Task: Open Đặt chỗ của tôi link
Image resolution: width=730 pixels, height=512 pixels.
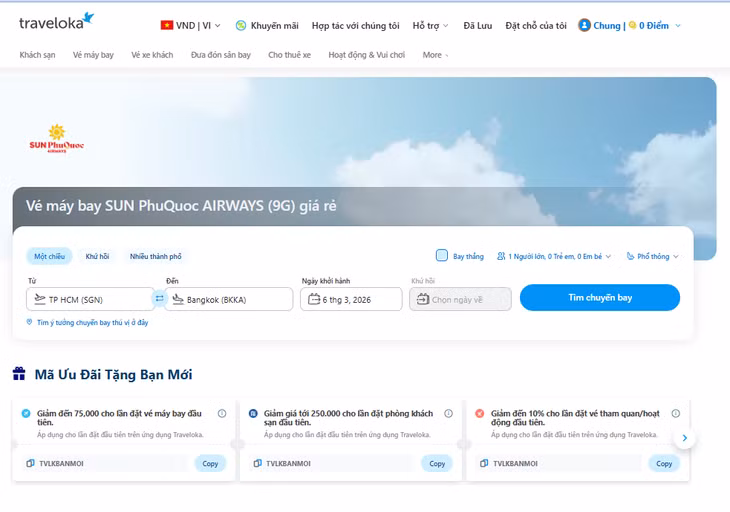Action: (x=536, y=26)
